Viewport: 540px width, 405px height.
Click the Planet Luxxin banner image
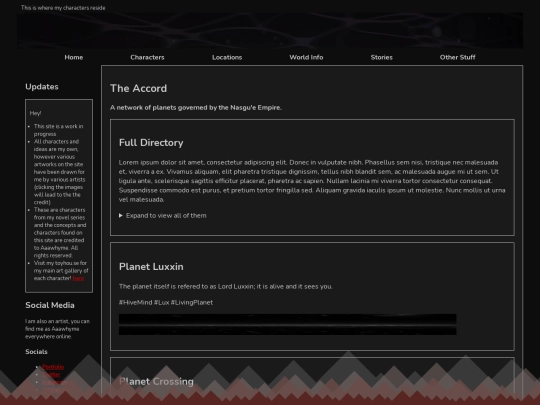point(288,324)
